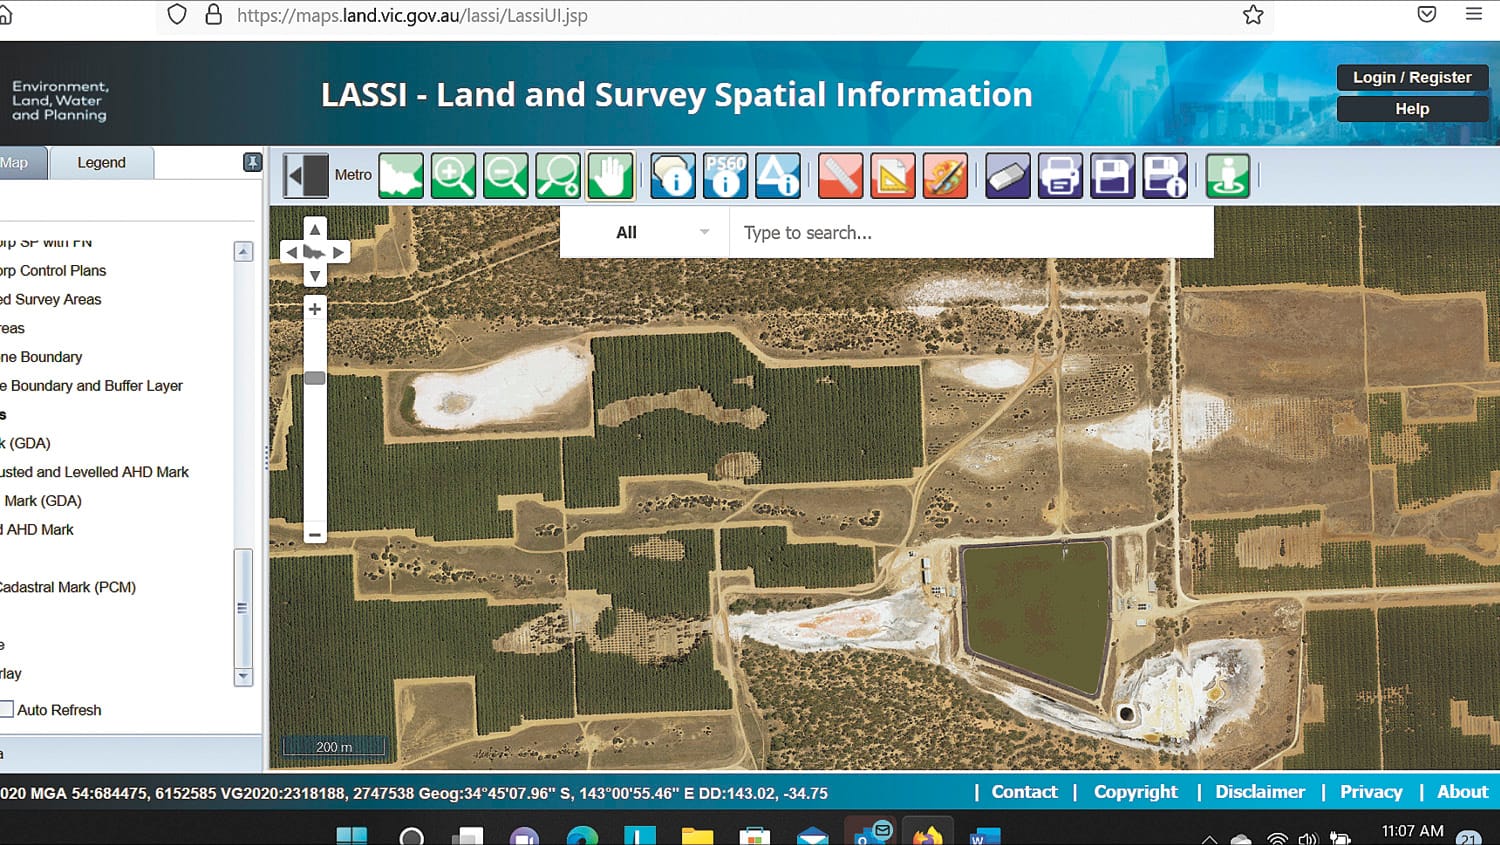
Task: Activate the Pan hand tool
Action: (610, 176)
